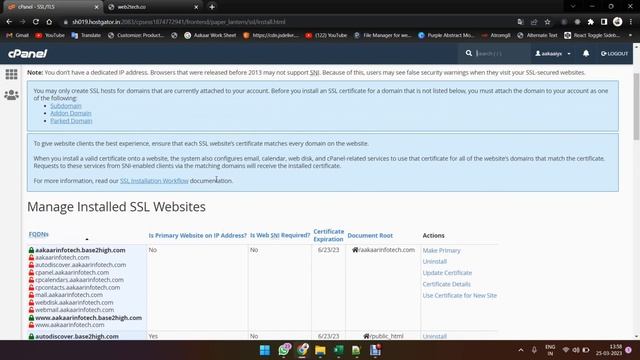Switch to the cPanel - SSL/TLS tab
The height and width of the screenshot is (360, 640).
coord(52,7)
